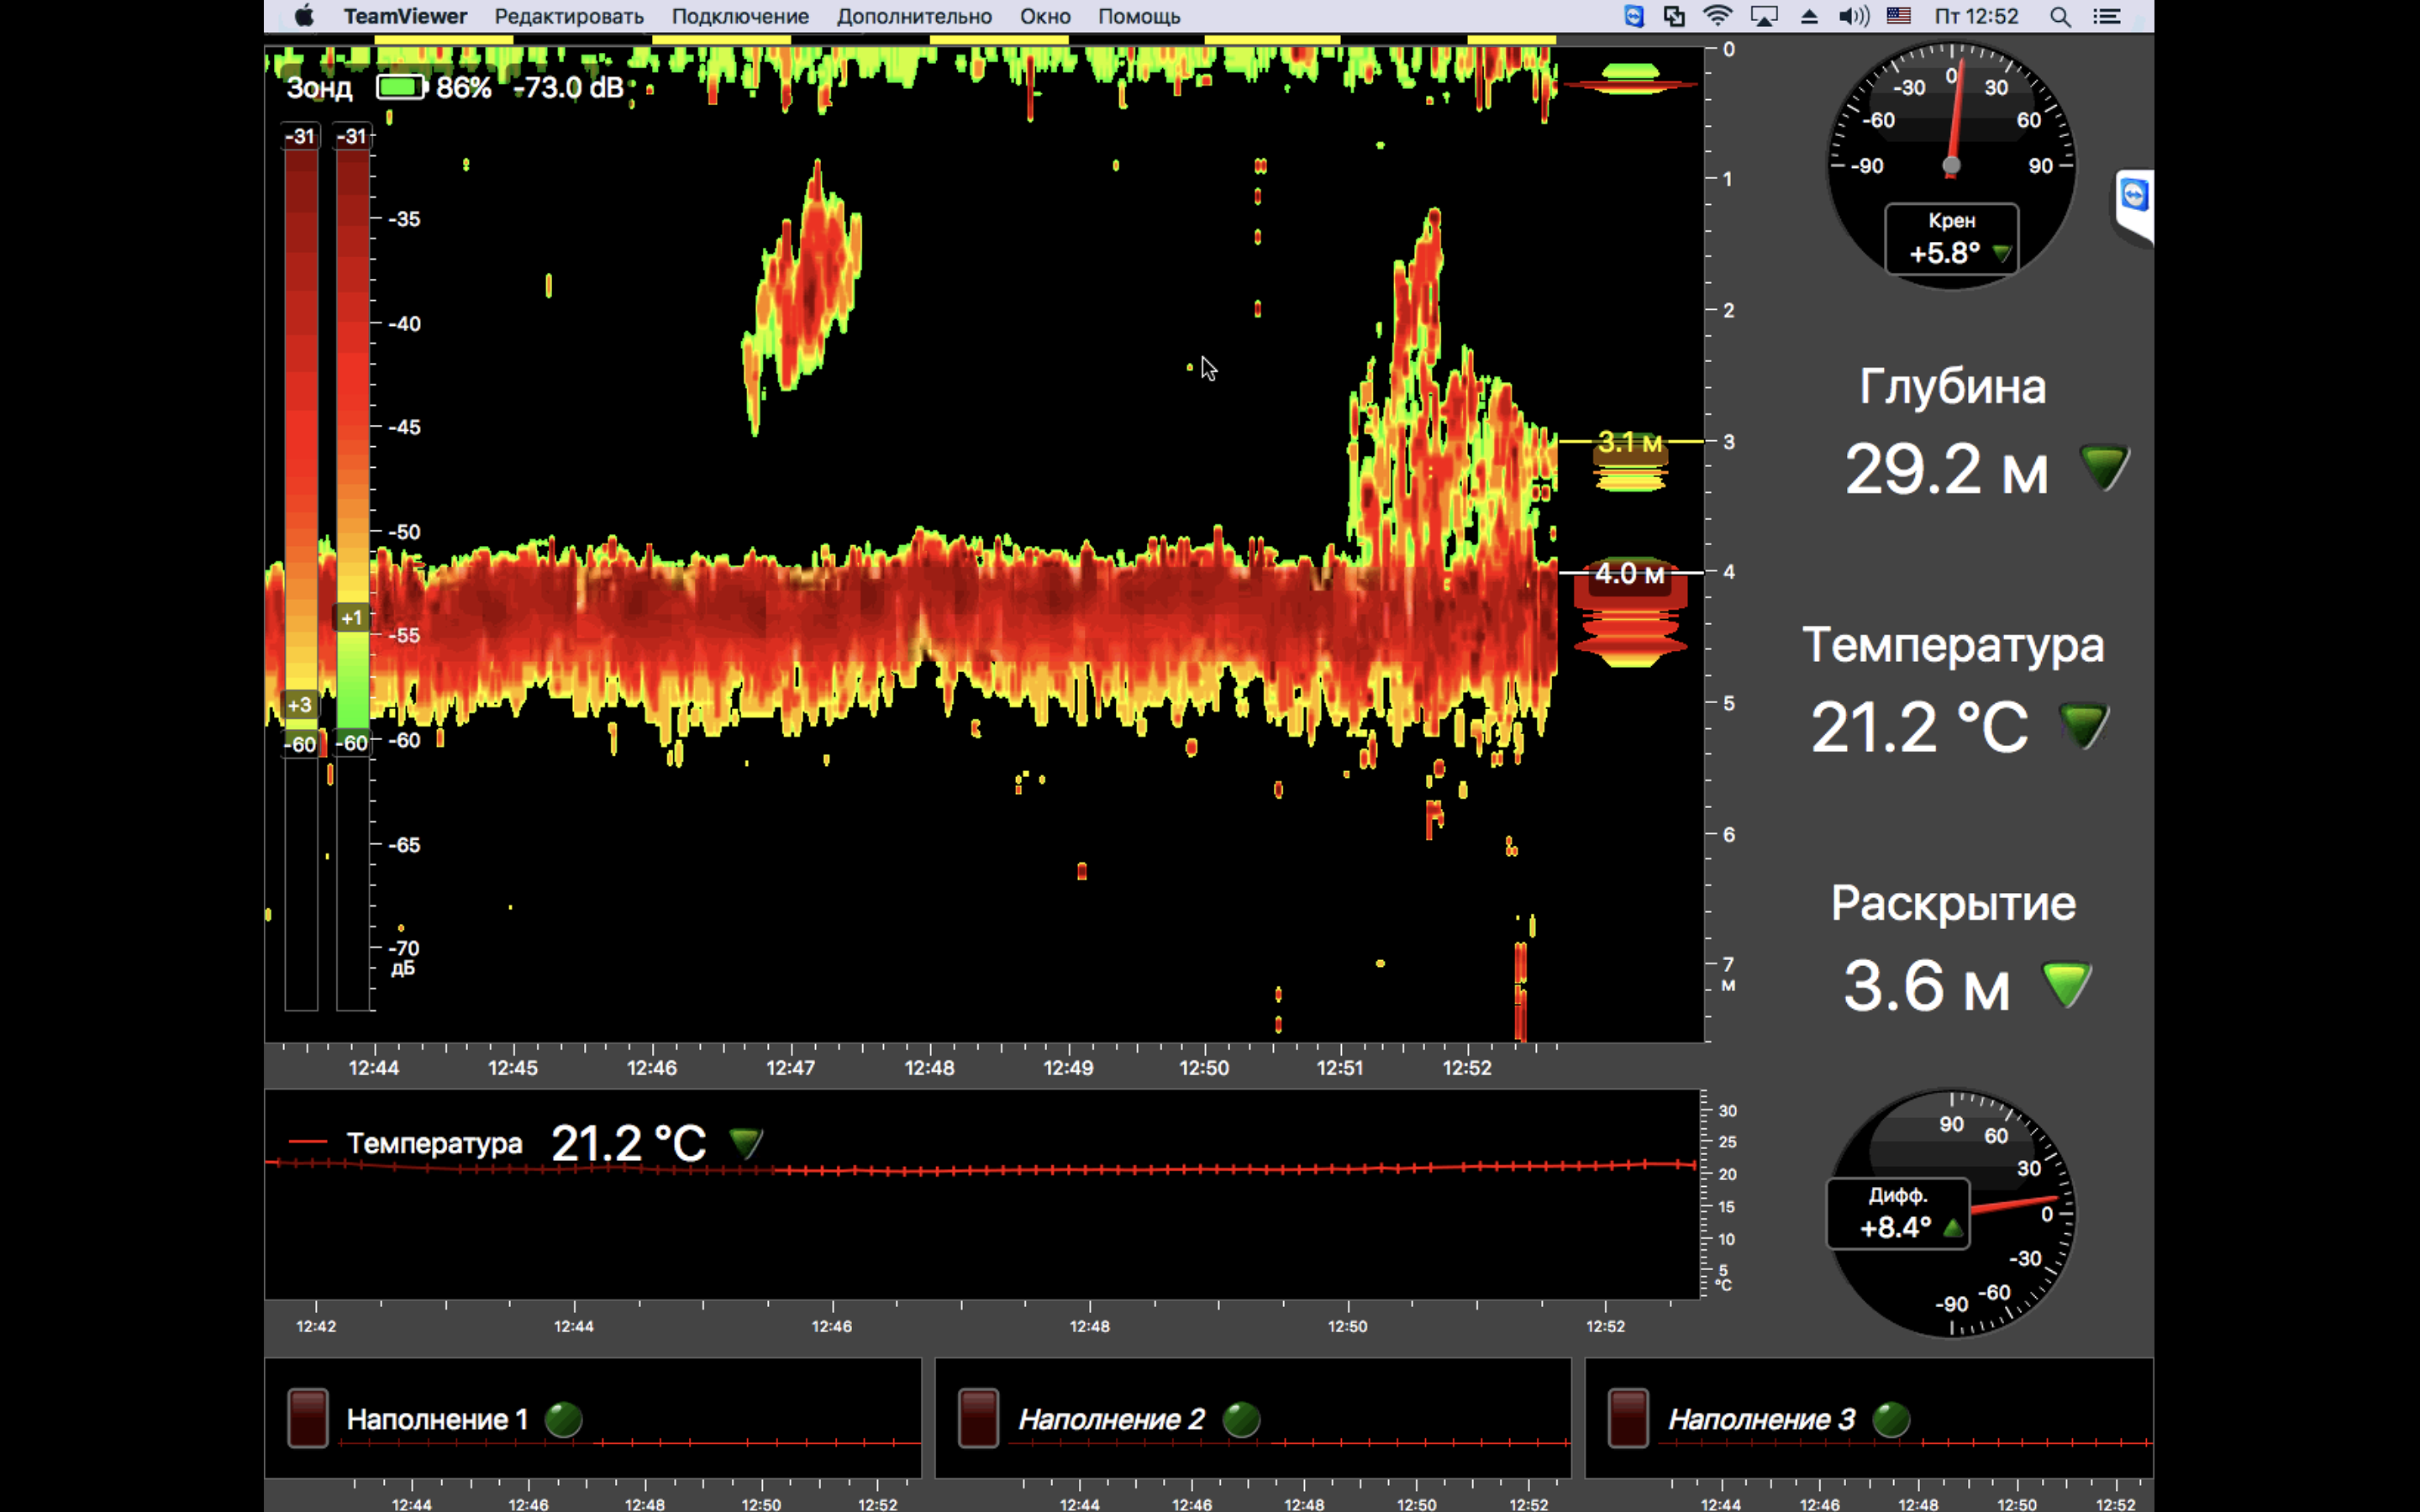Click the AirPlay display icon
Viewport: 2420px width, 1512px height.
(1764, 16)
